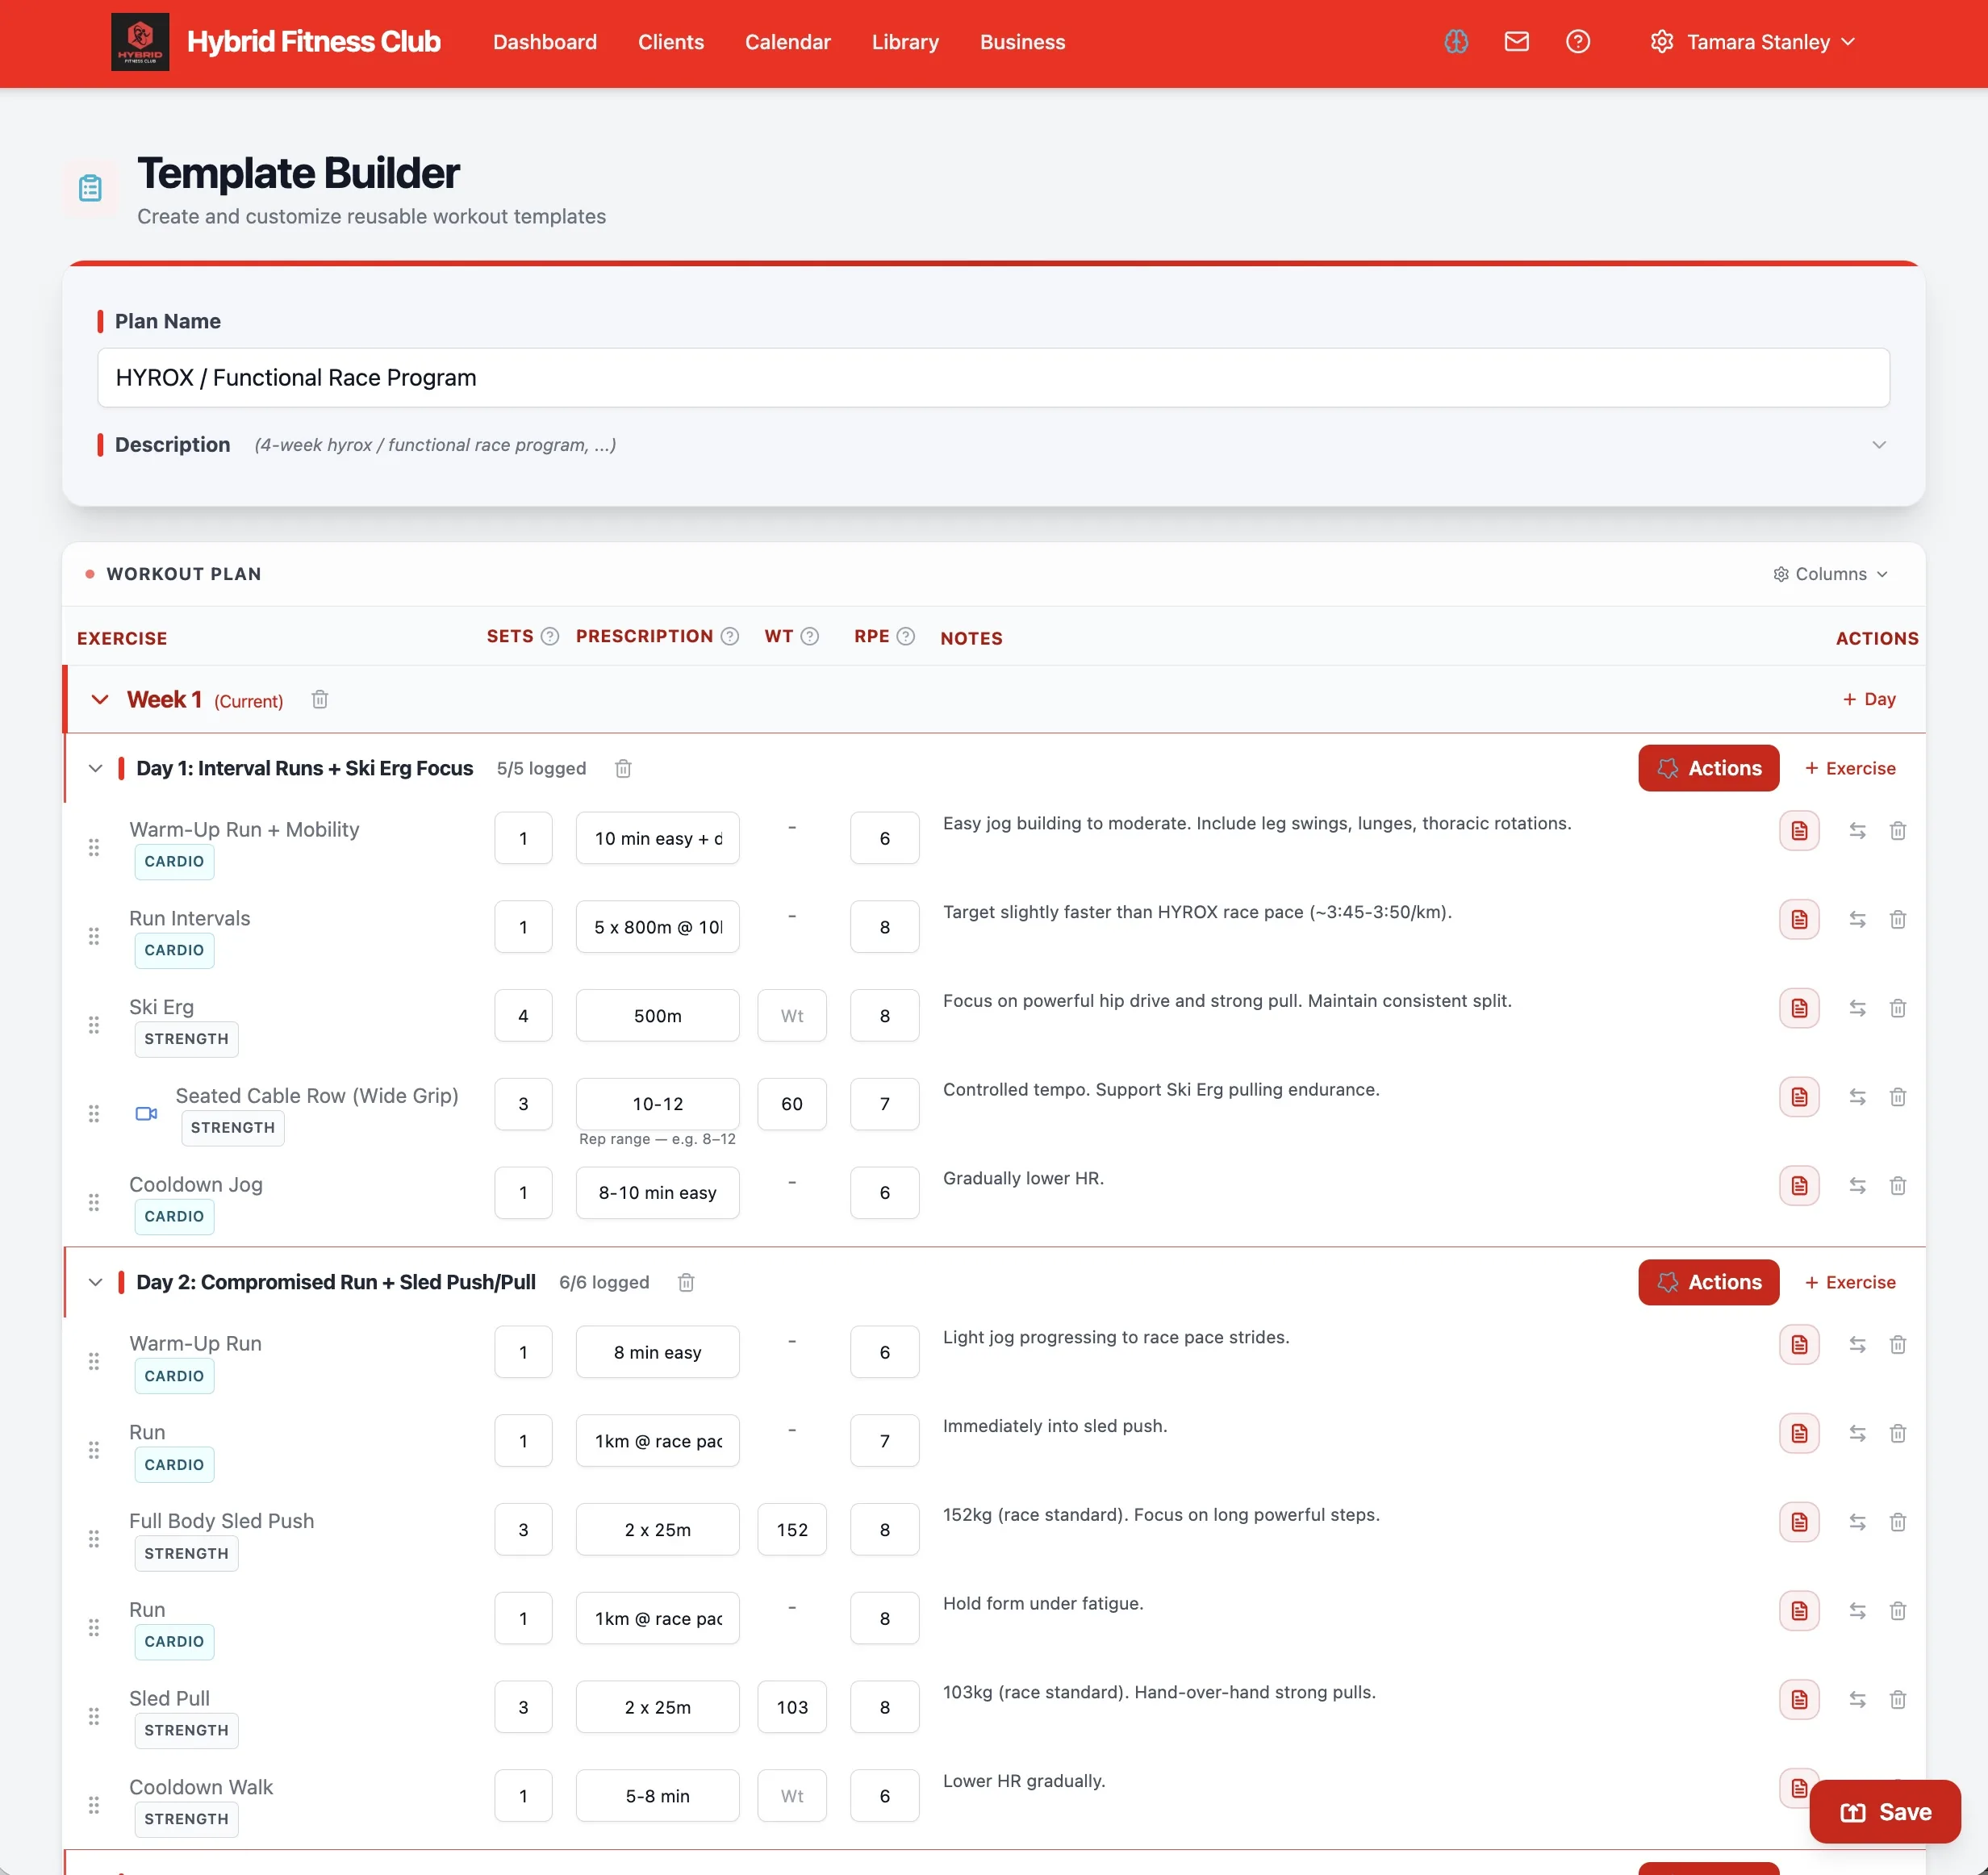Delete the Ski Erg exercise row

click(1897, 1008)
